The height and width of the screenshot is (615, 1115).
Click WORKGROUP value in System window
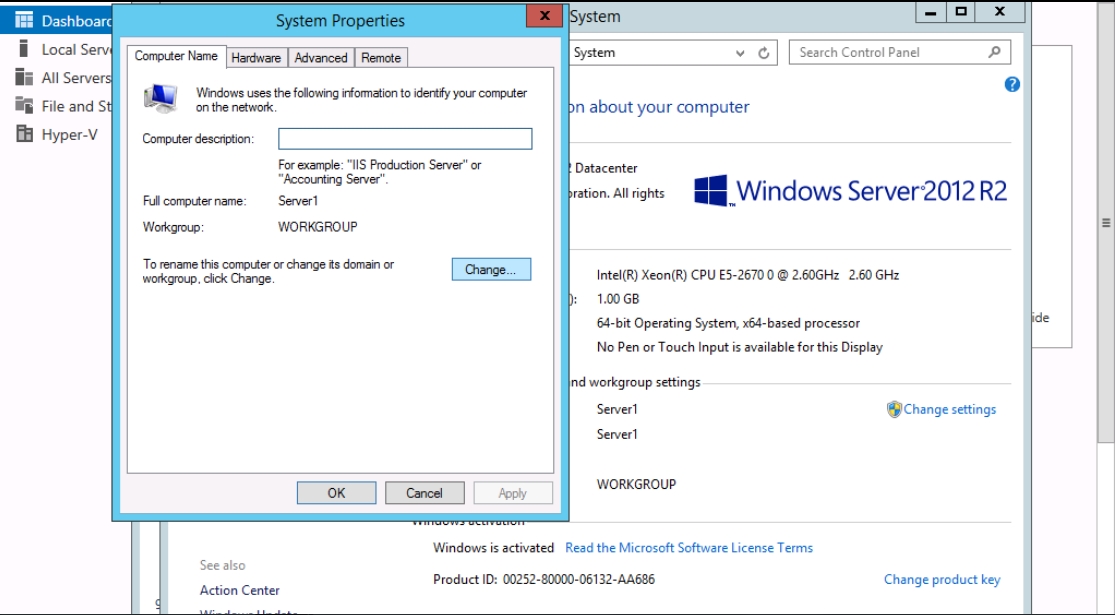[636, 484]
